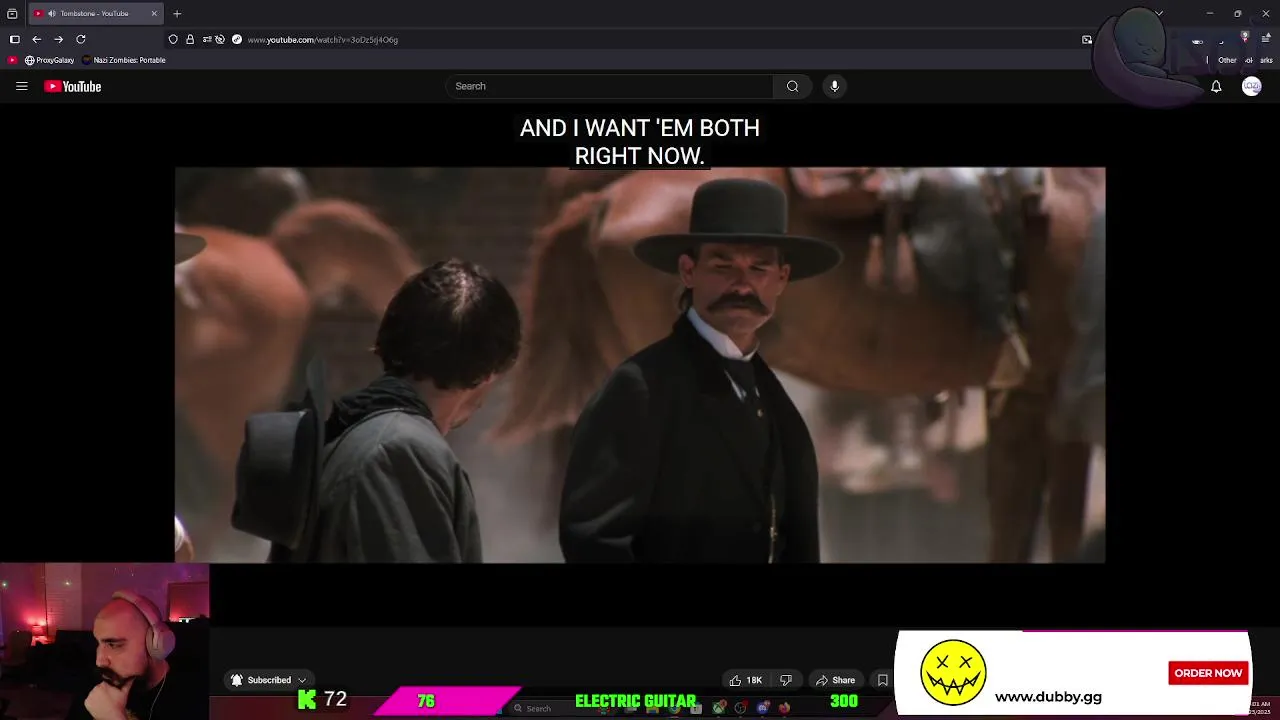Open the www.dubby.gg link
Image resolution: width=1280 pixels, height=720 pixels.
coord(1048,697)
